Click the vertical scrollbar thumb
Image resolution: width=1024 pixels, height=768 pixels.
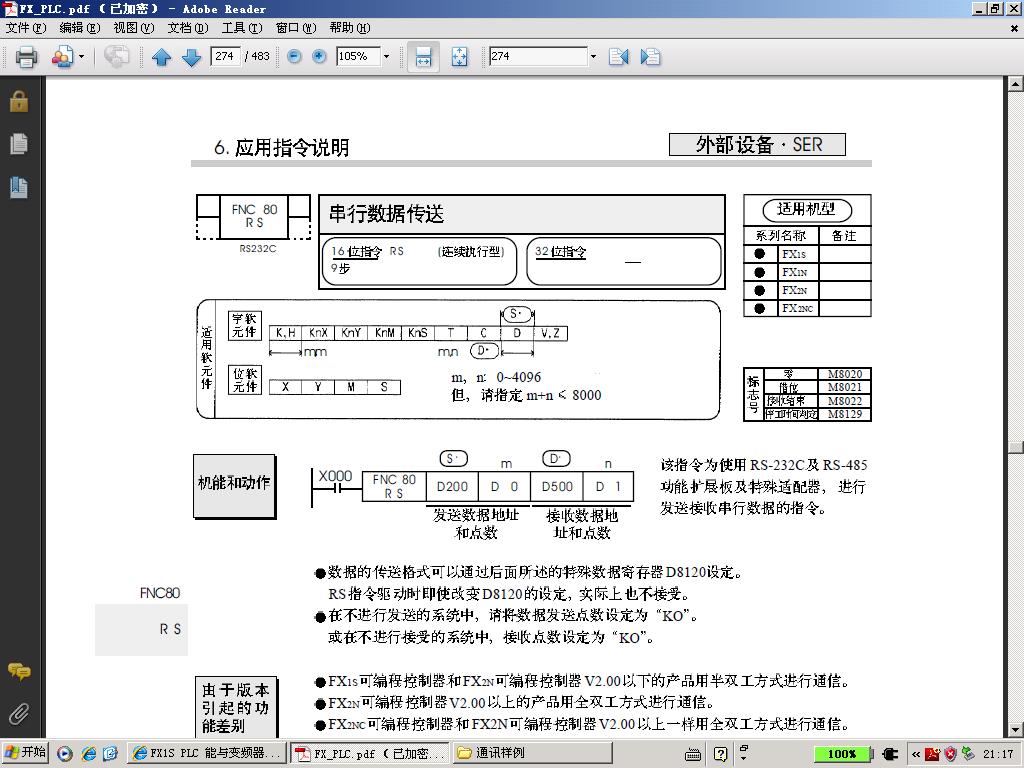(1015, 447)
